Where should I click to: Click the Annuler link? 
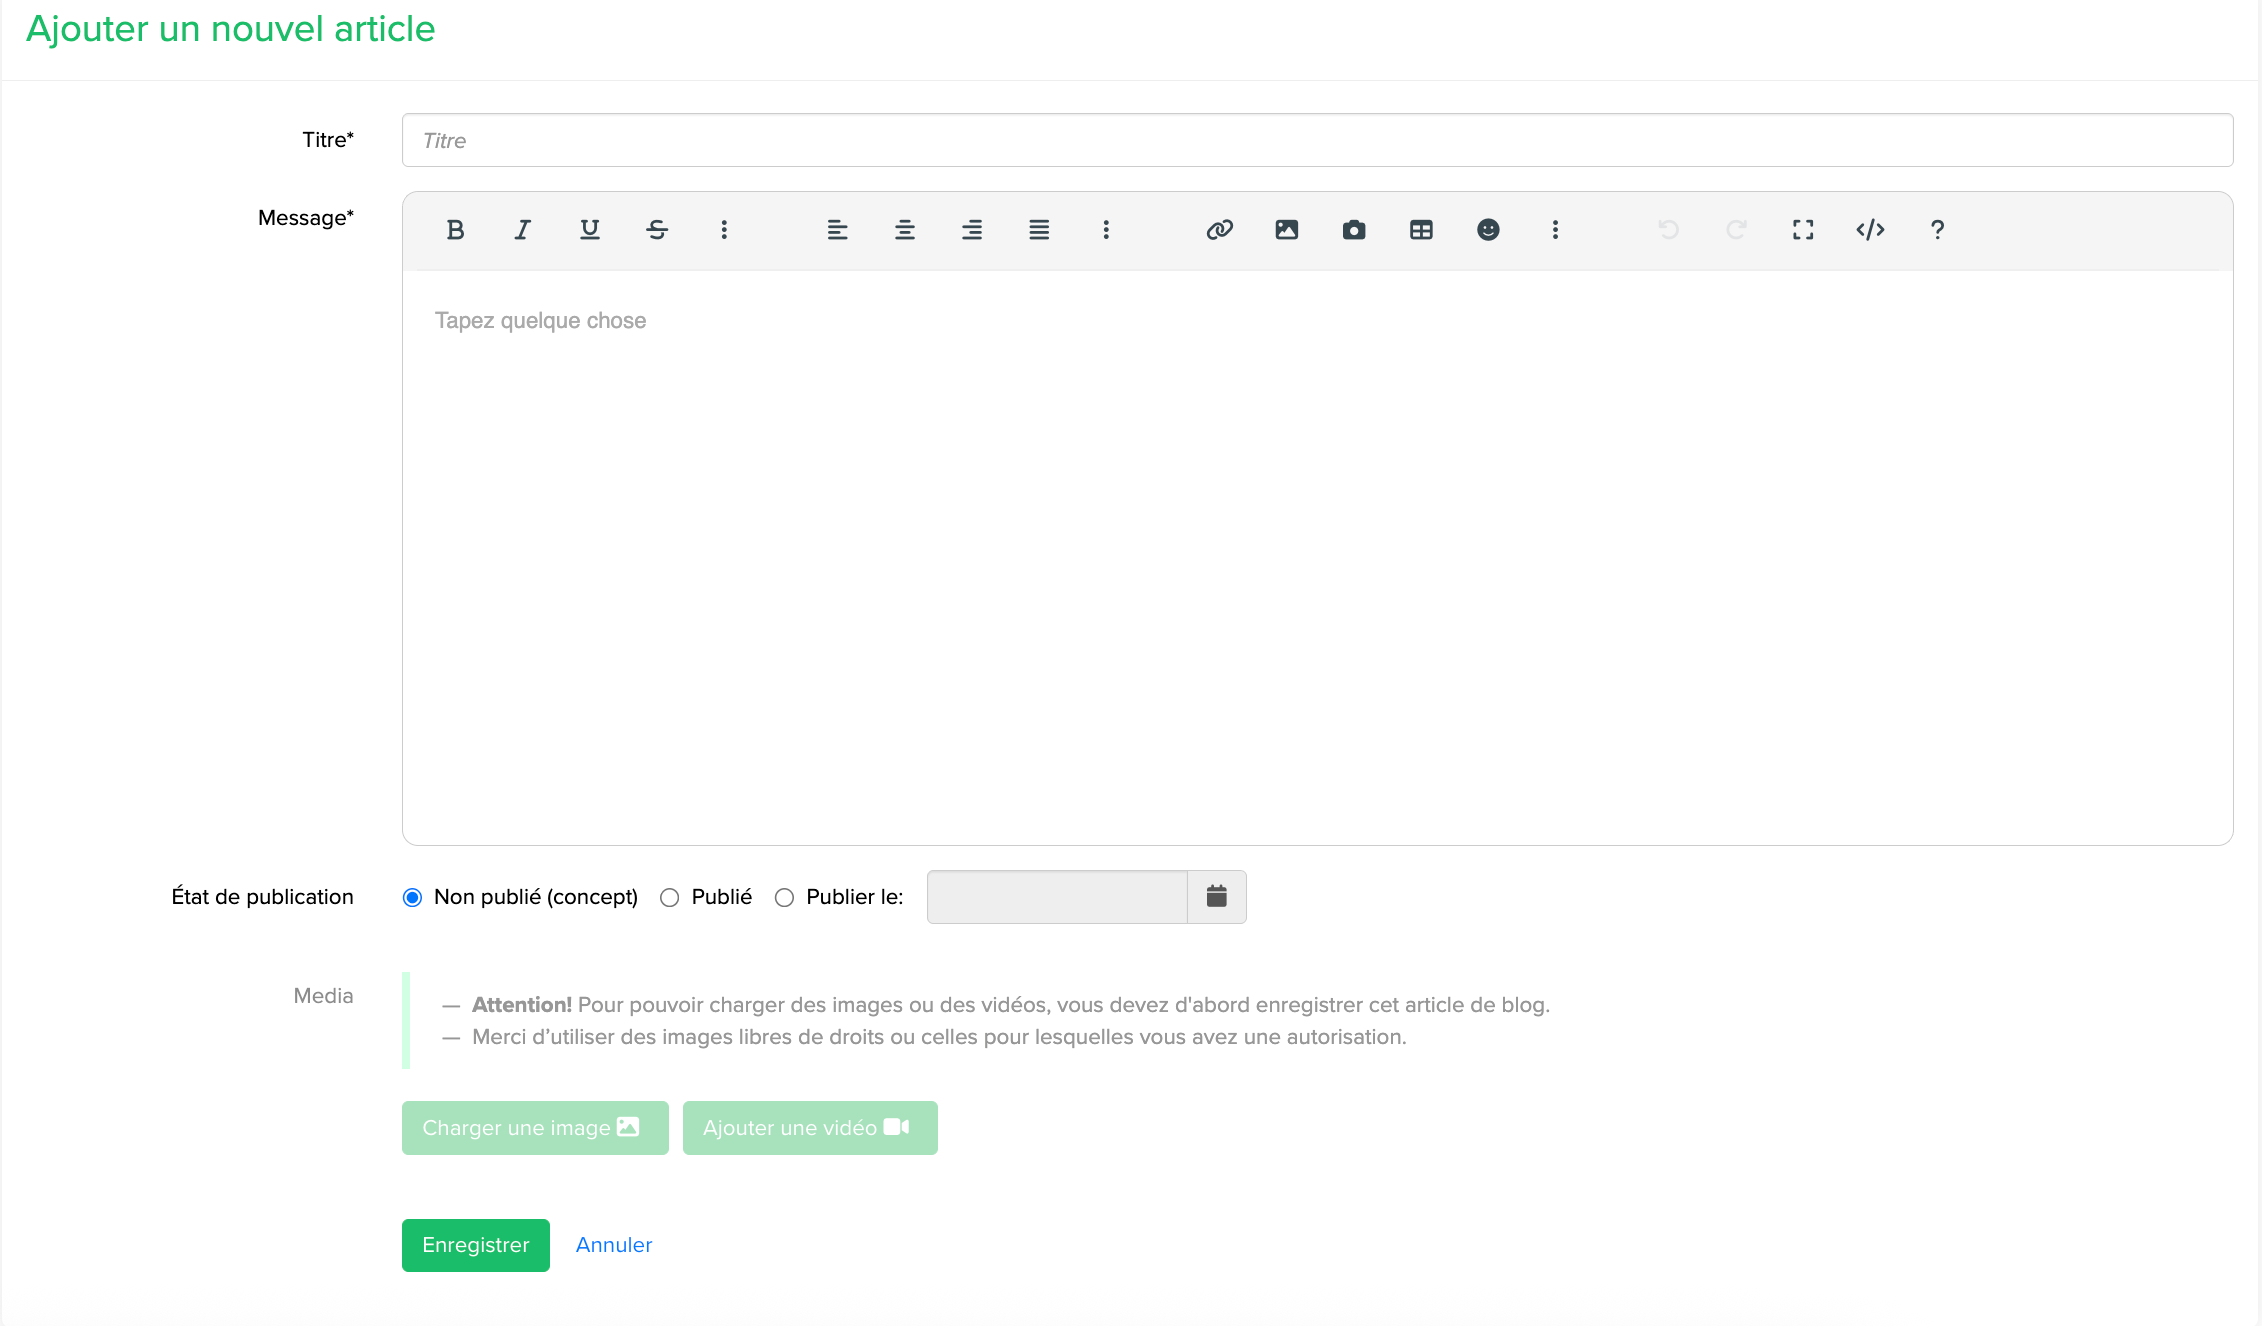coord(614,1245)
